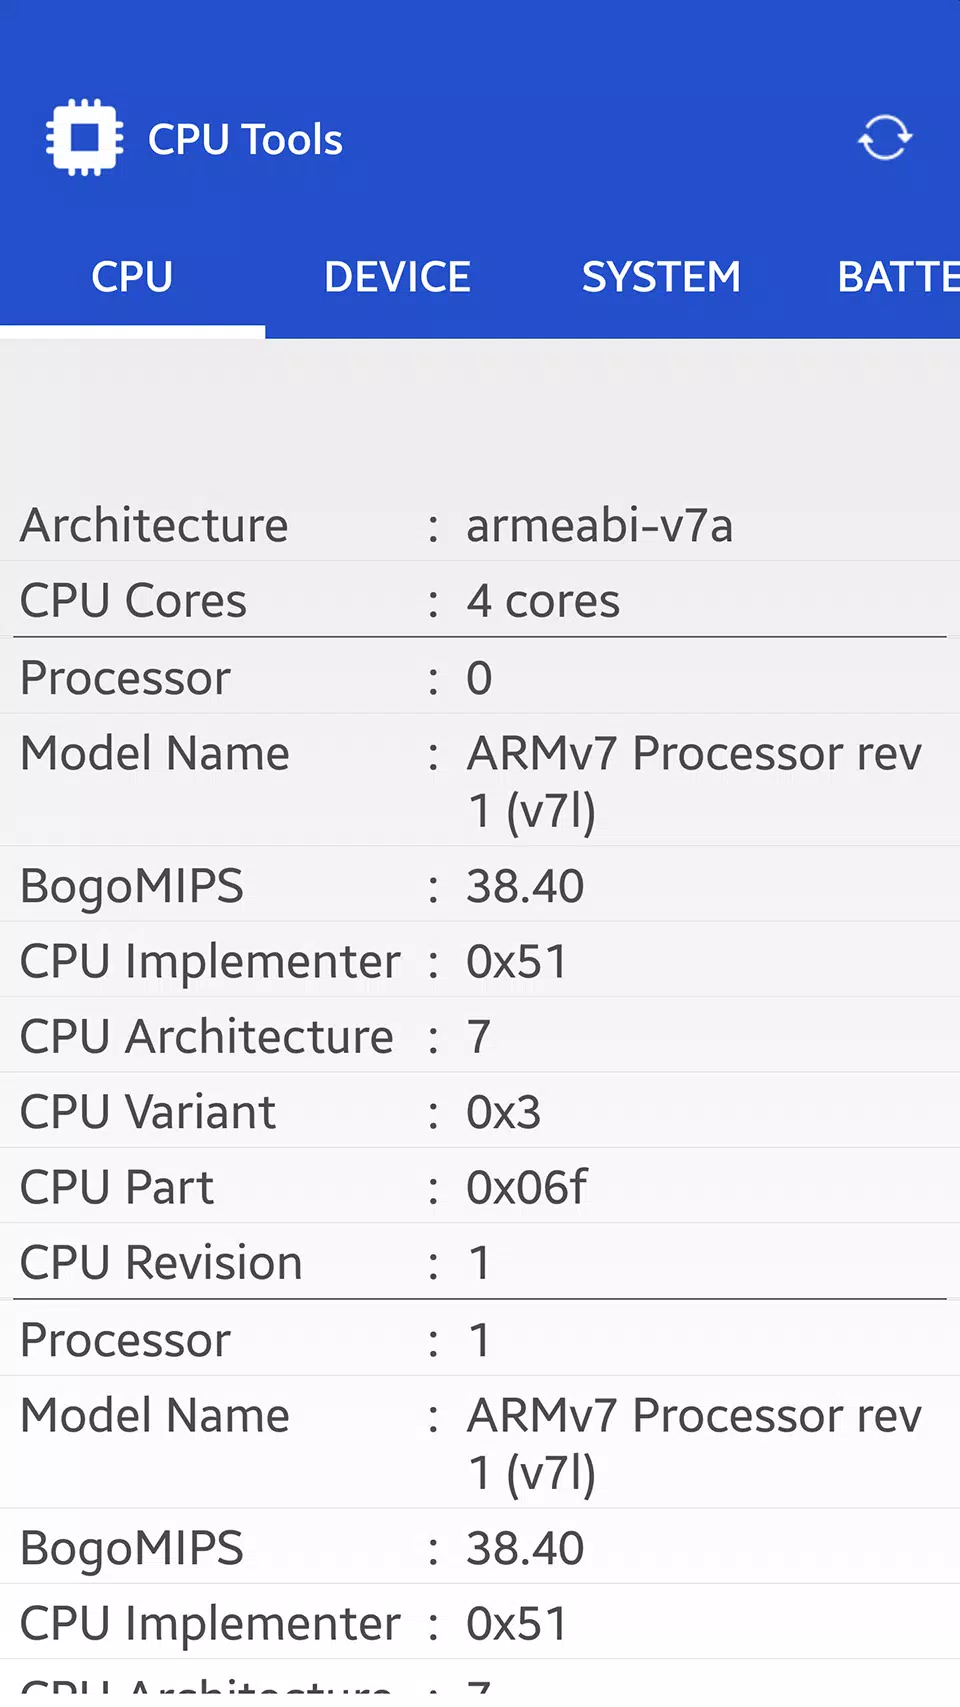Select the first BogoMIPS 38.40 row
Viewport: 960px width, 1707px height.
click(480, 885)
